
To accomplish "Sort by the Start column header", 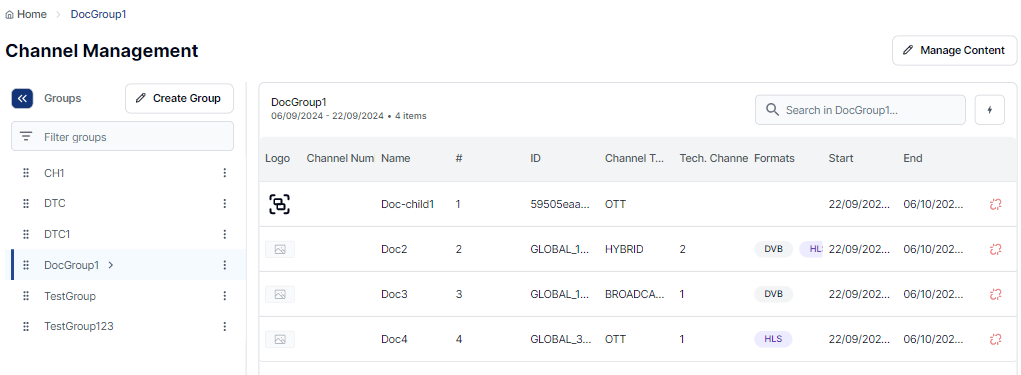I will pos(841,158).
